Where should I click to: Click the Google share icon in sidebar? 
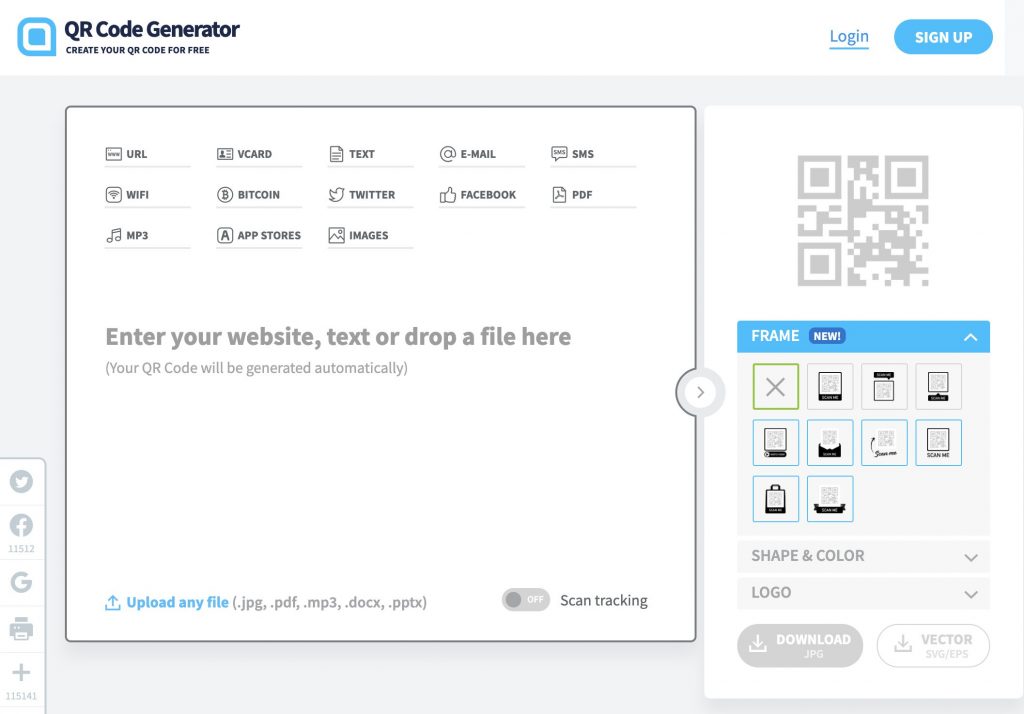21,581
